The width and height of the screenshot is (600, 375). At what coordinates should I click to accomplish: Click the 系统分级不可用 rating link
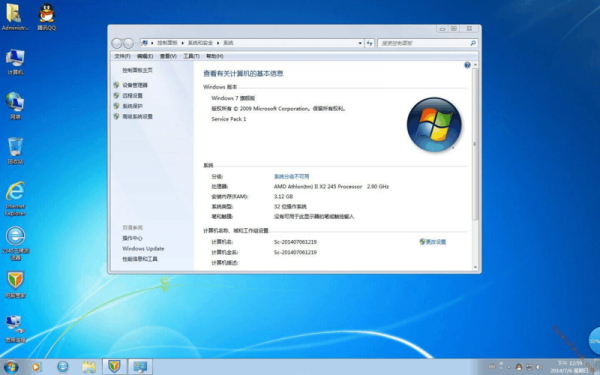[x=292, y=176]
